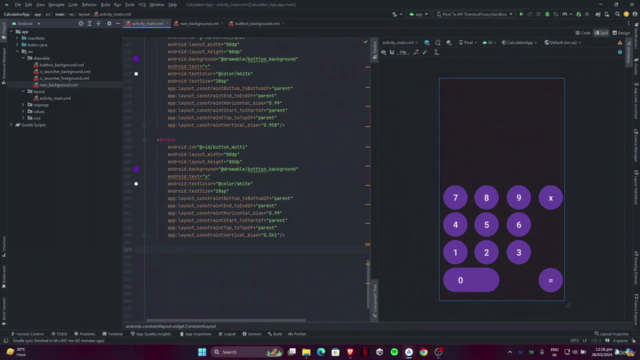Expand the Gradle Scripts node
640x360 pixels.
pyautogui.click(x=11, y=125)
